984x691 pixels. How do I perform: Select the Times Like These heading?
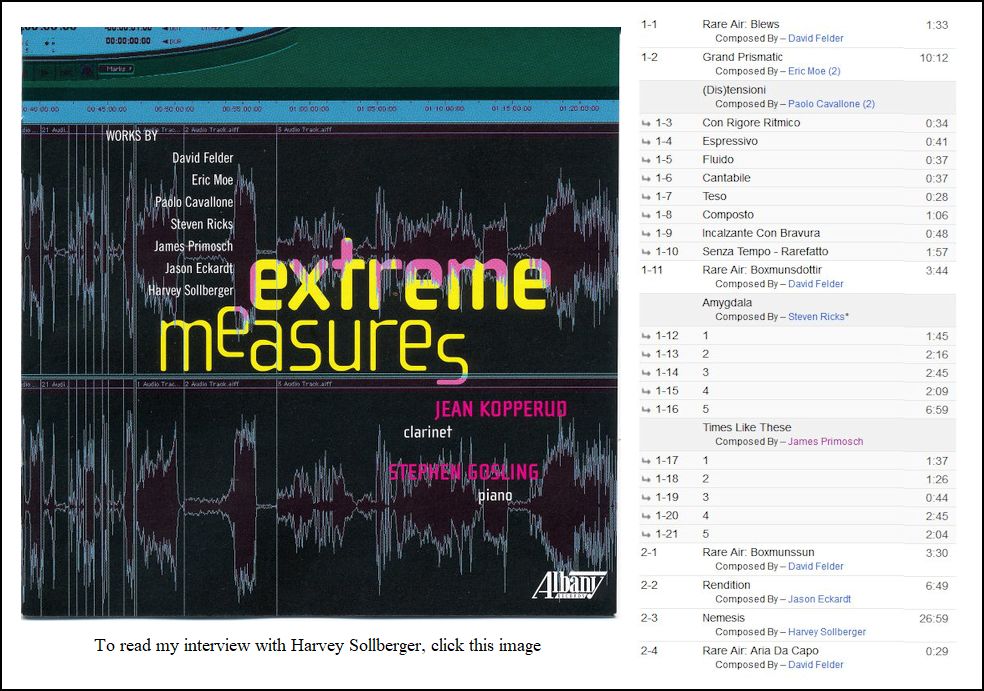point(747,427)
